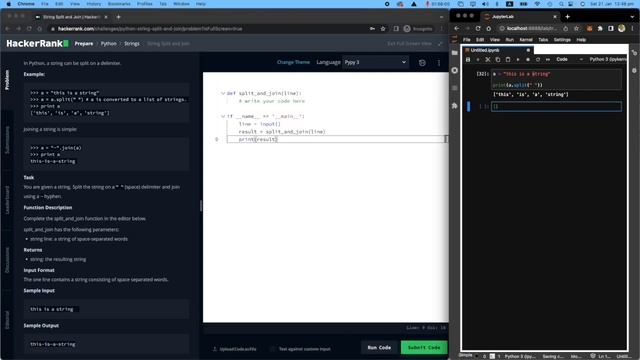Screen dimensions: 640x360
Task: Open tab search chevron in JupyterLab browser
Action: 632,17
